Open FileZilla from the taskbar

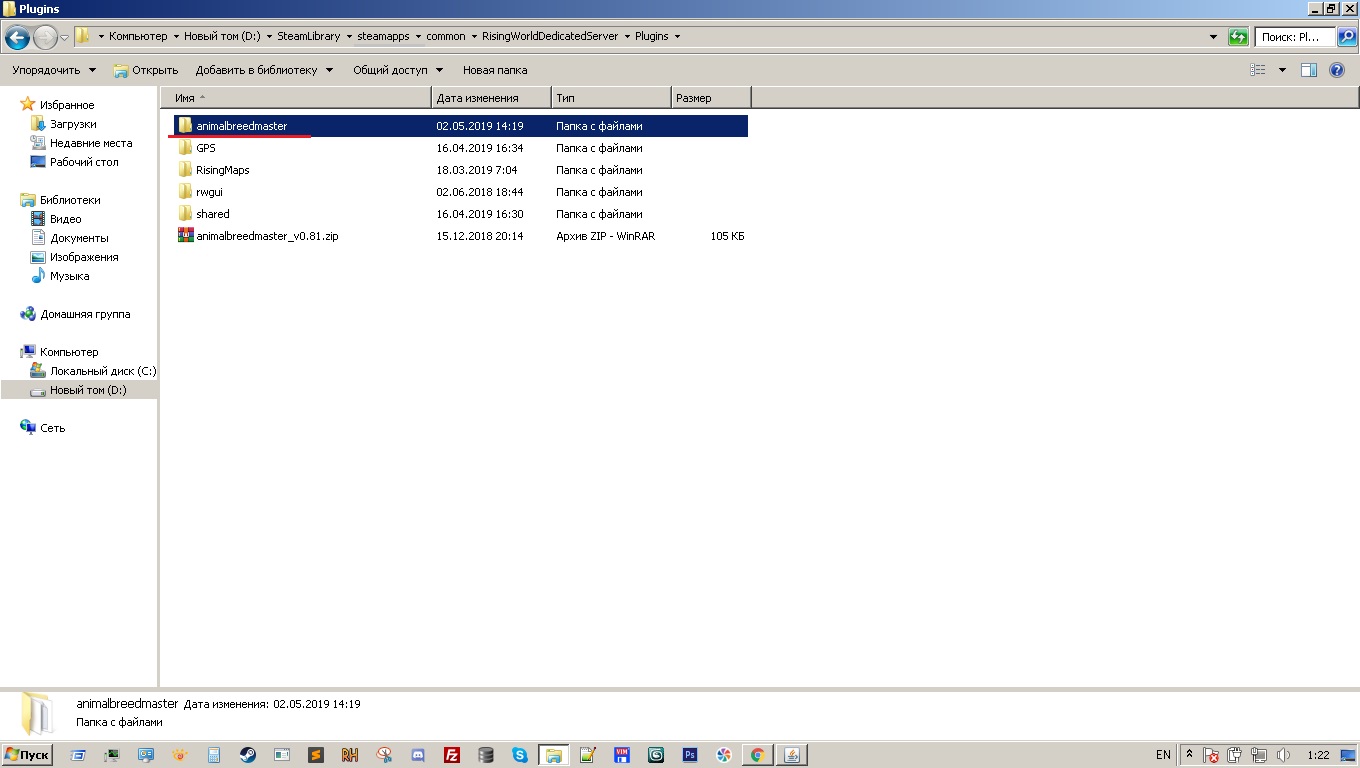[x=452, y=755]
